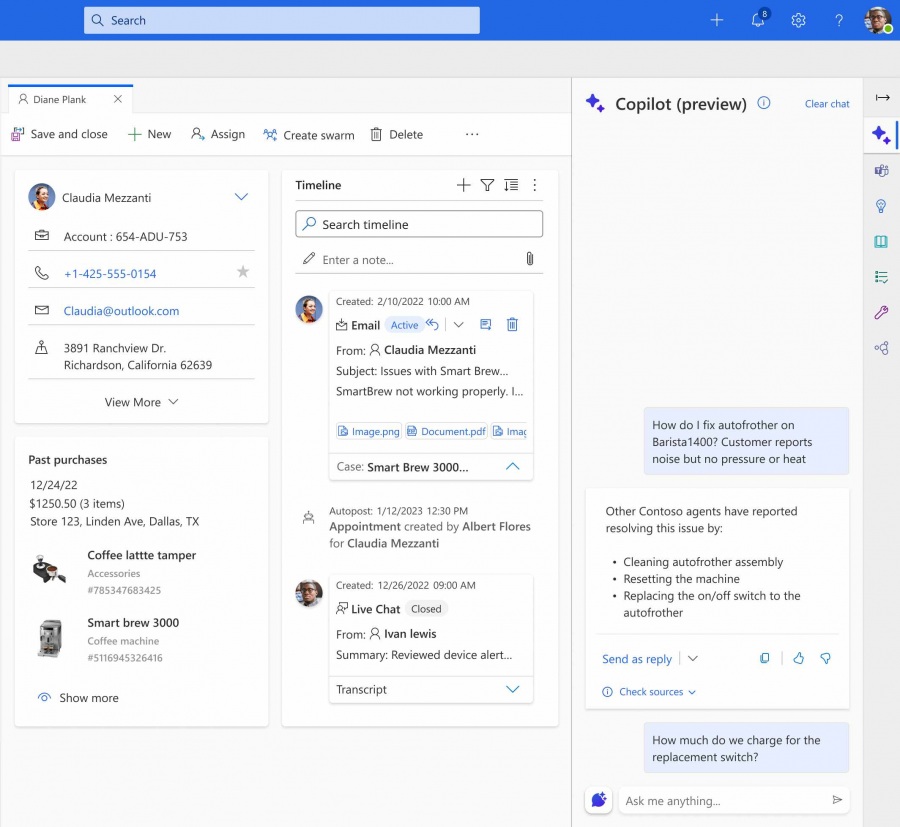Image resolution: width=900 pixels, height=827 pixels.
Task: Give Copilot's answer a thumbs down
Action: pos(825,658)
